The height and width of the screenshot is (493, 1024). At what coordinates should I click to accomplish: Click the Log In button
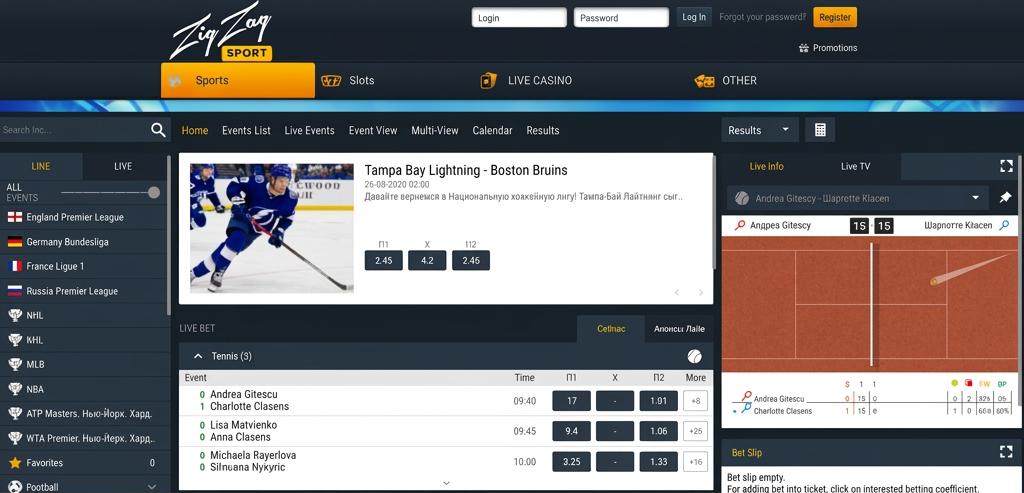(694, 18)
